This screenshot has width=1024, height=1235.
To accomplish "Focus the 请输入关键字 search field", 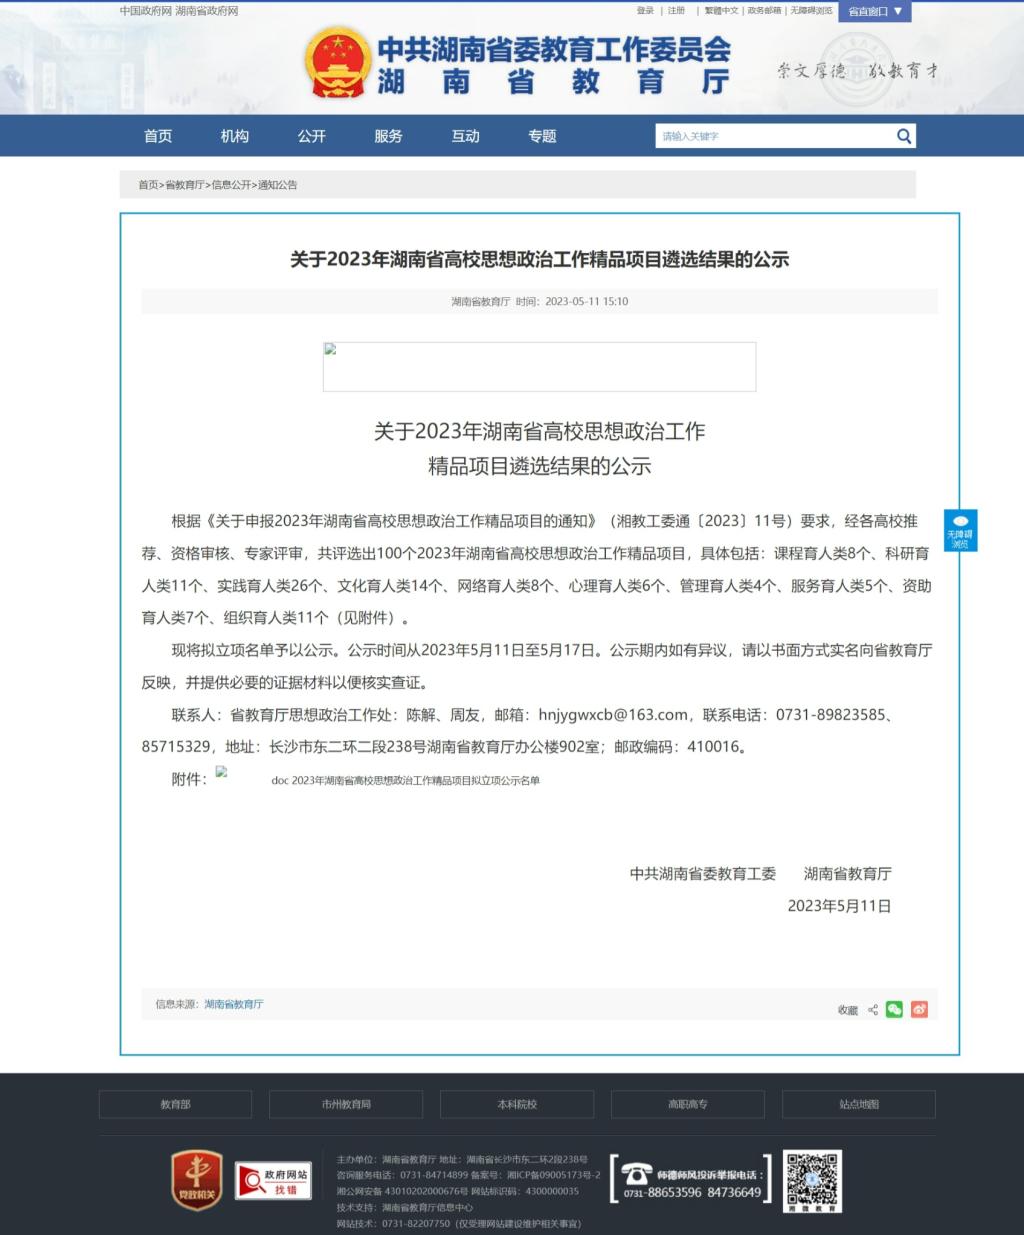I will (772, 136).
